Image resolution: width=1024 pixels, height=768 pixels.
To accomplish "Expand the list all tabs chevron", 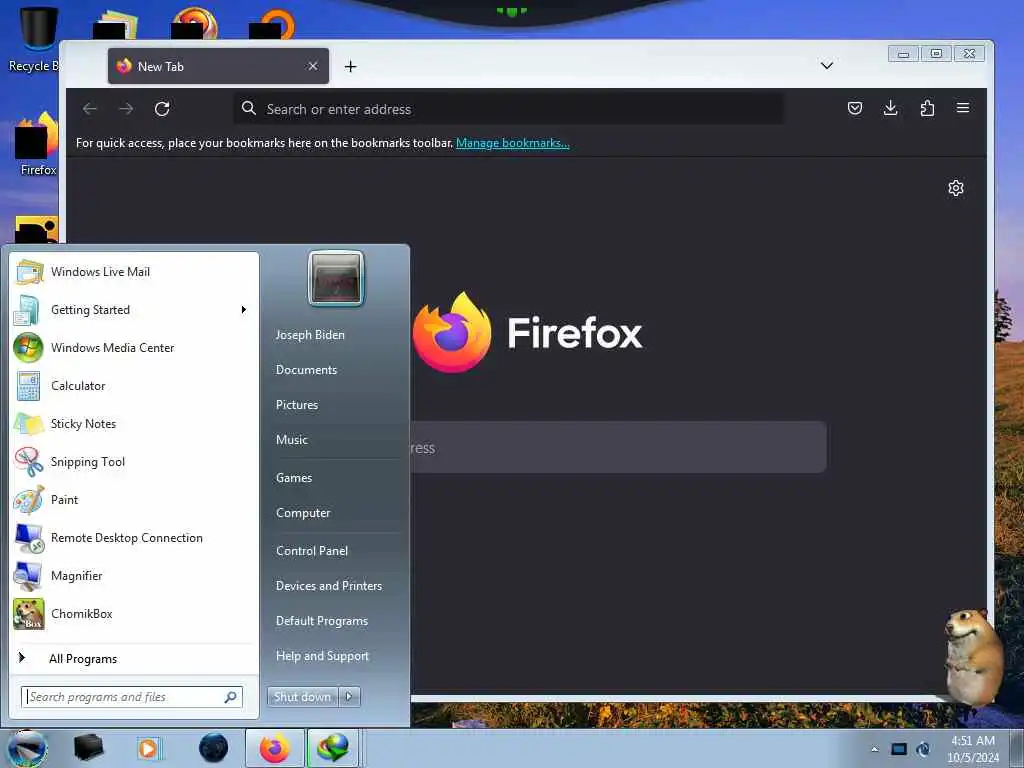I will coord(826,65).
